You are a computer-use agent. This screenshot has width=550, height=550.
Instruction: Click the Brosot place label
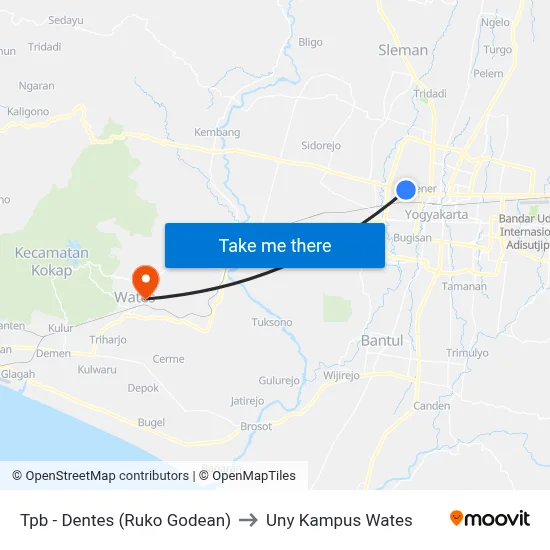(x=256, y=427)
